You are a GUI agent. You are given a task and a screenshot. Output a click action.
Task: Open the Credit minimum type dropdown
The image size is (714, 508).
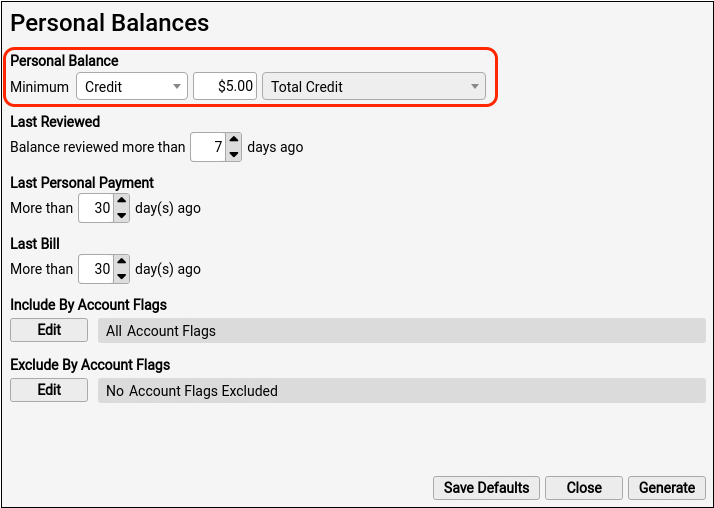(132, 86)
